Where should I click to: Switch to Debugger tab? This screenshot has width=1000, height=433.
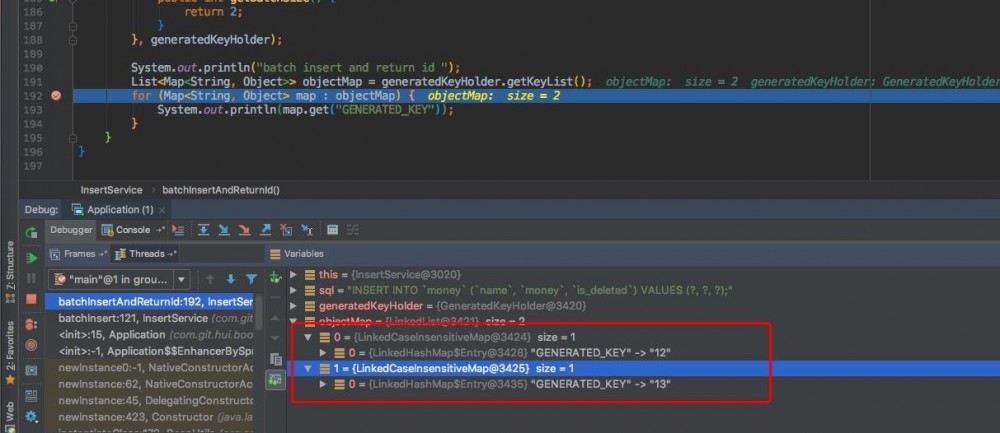coord(71,230)
